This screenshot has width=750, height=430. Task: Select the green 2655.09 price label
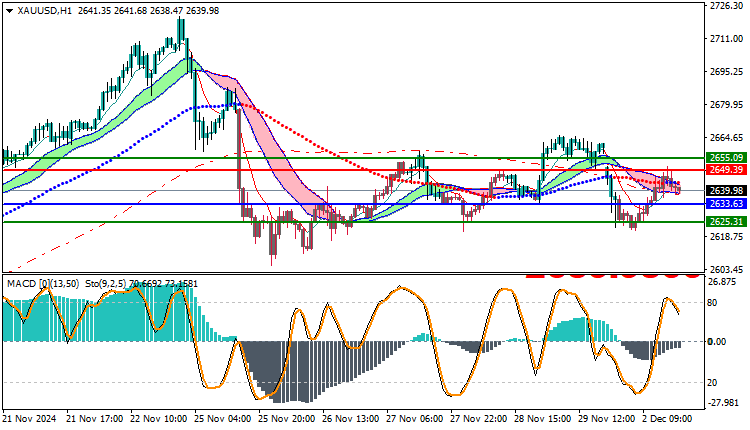(726, 157)
